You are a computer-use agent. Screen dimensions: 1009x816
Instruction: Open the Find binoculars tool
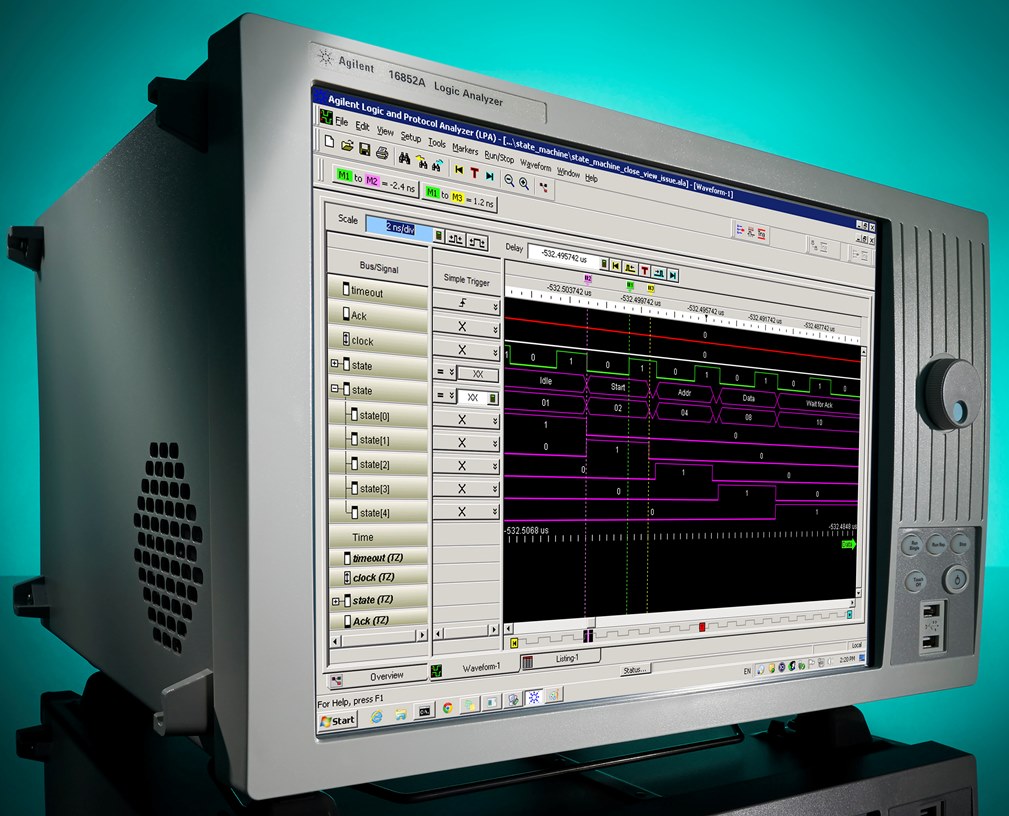pyautogui.click(x=404, y=157)
